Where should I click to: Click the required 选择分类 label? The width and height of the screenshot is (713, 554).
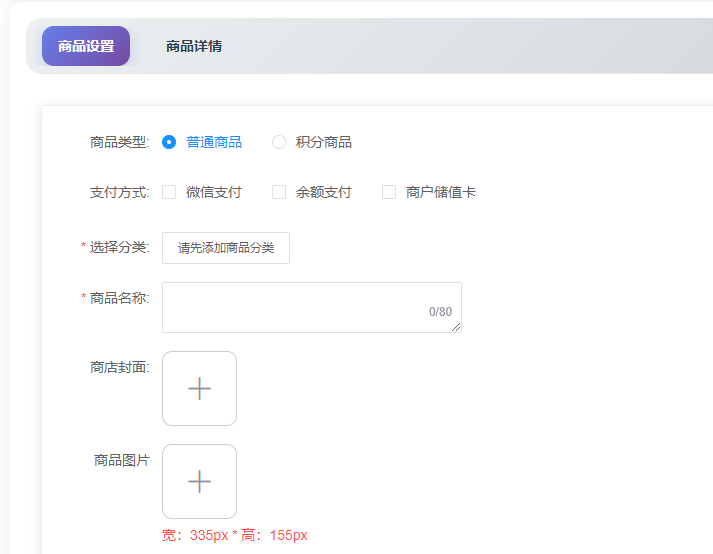click(118, 247)
